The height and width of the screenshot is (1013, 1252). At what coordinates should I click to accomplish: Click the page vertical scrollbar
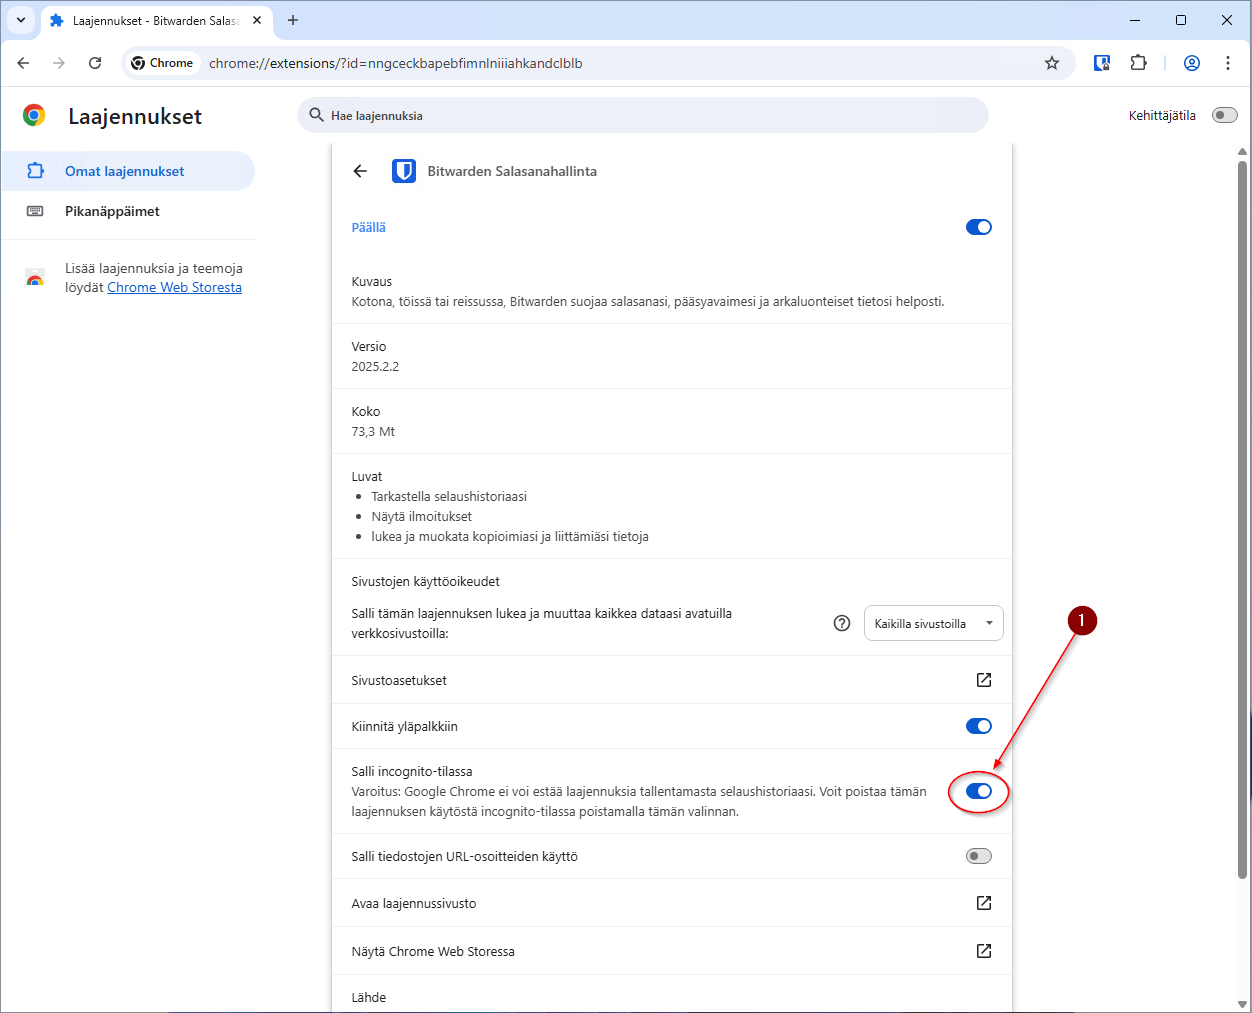1242,520
